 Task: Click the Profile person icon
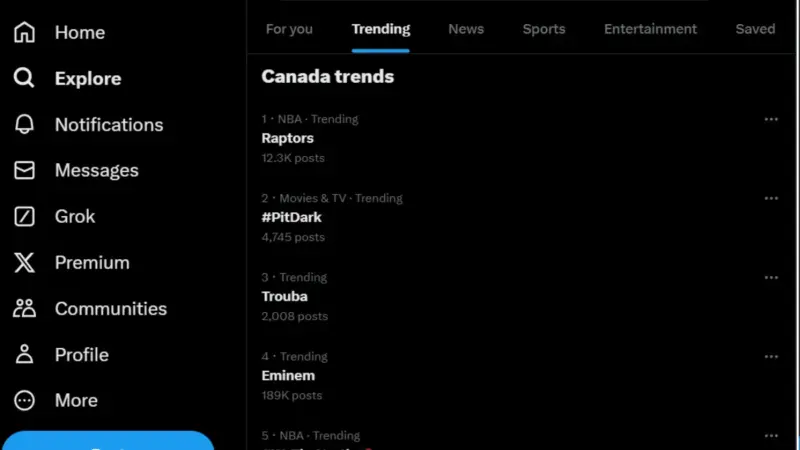click(x=24, y=354)
